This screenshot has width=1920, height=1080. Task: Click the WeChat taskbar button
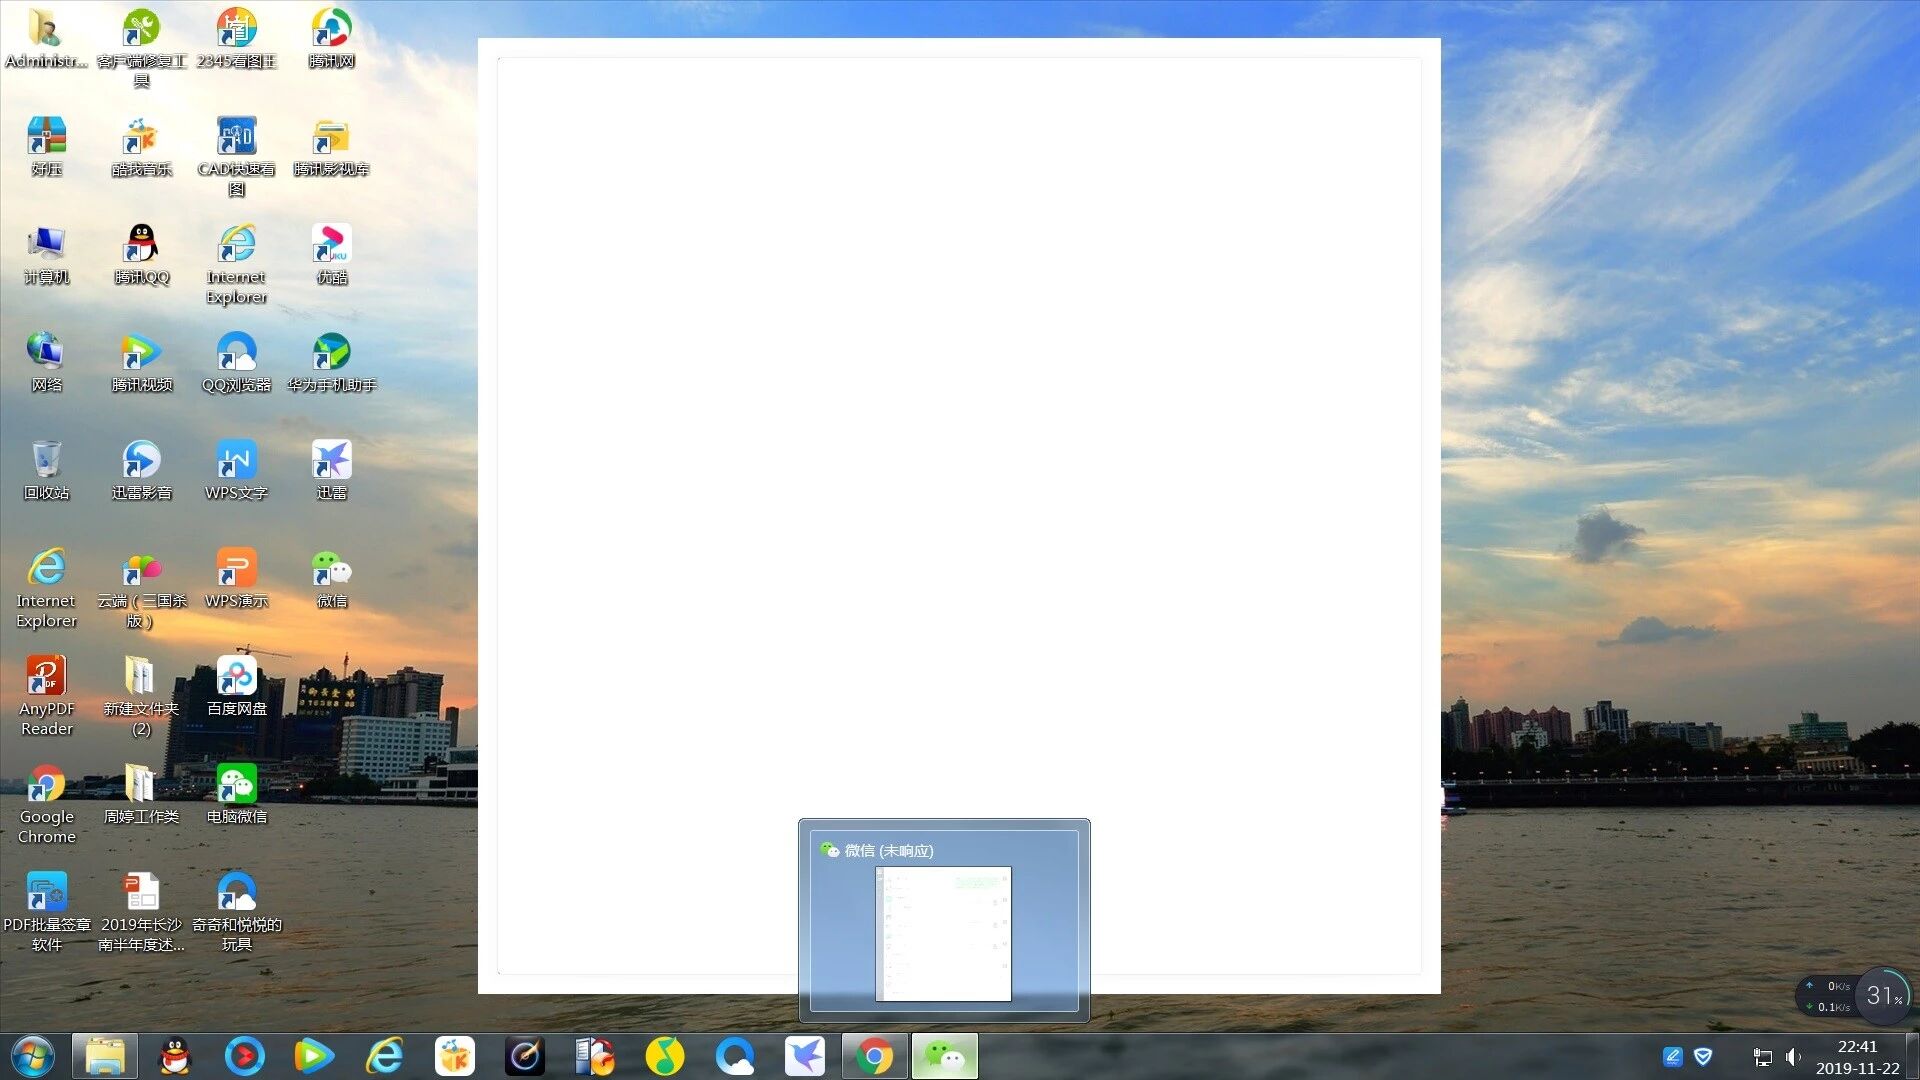pyautogui.click(x=944, y=1056)
